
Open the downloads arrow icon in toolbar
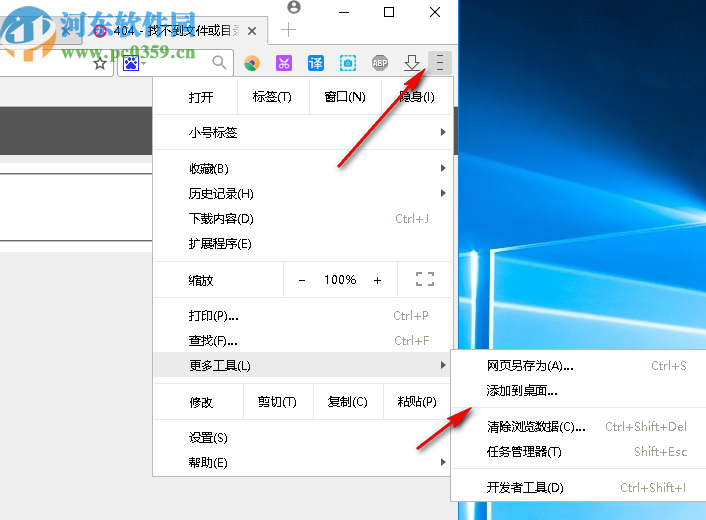coord(412,63)
